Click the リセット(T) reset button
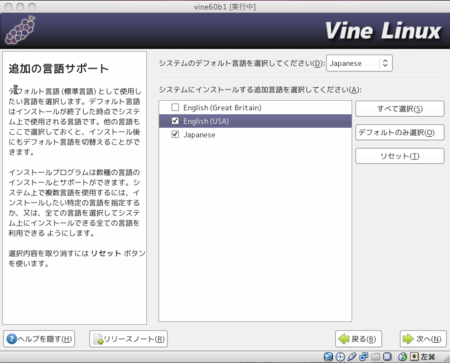Image resolution: width=450 pixels, height=363 pixels. [400, 156]
